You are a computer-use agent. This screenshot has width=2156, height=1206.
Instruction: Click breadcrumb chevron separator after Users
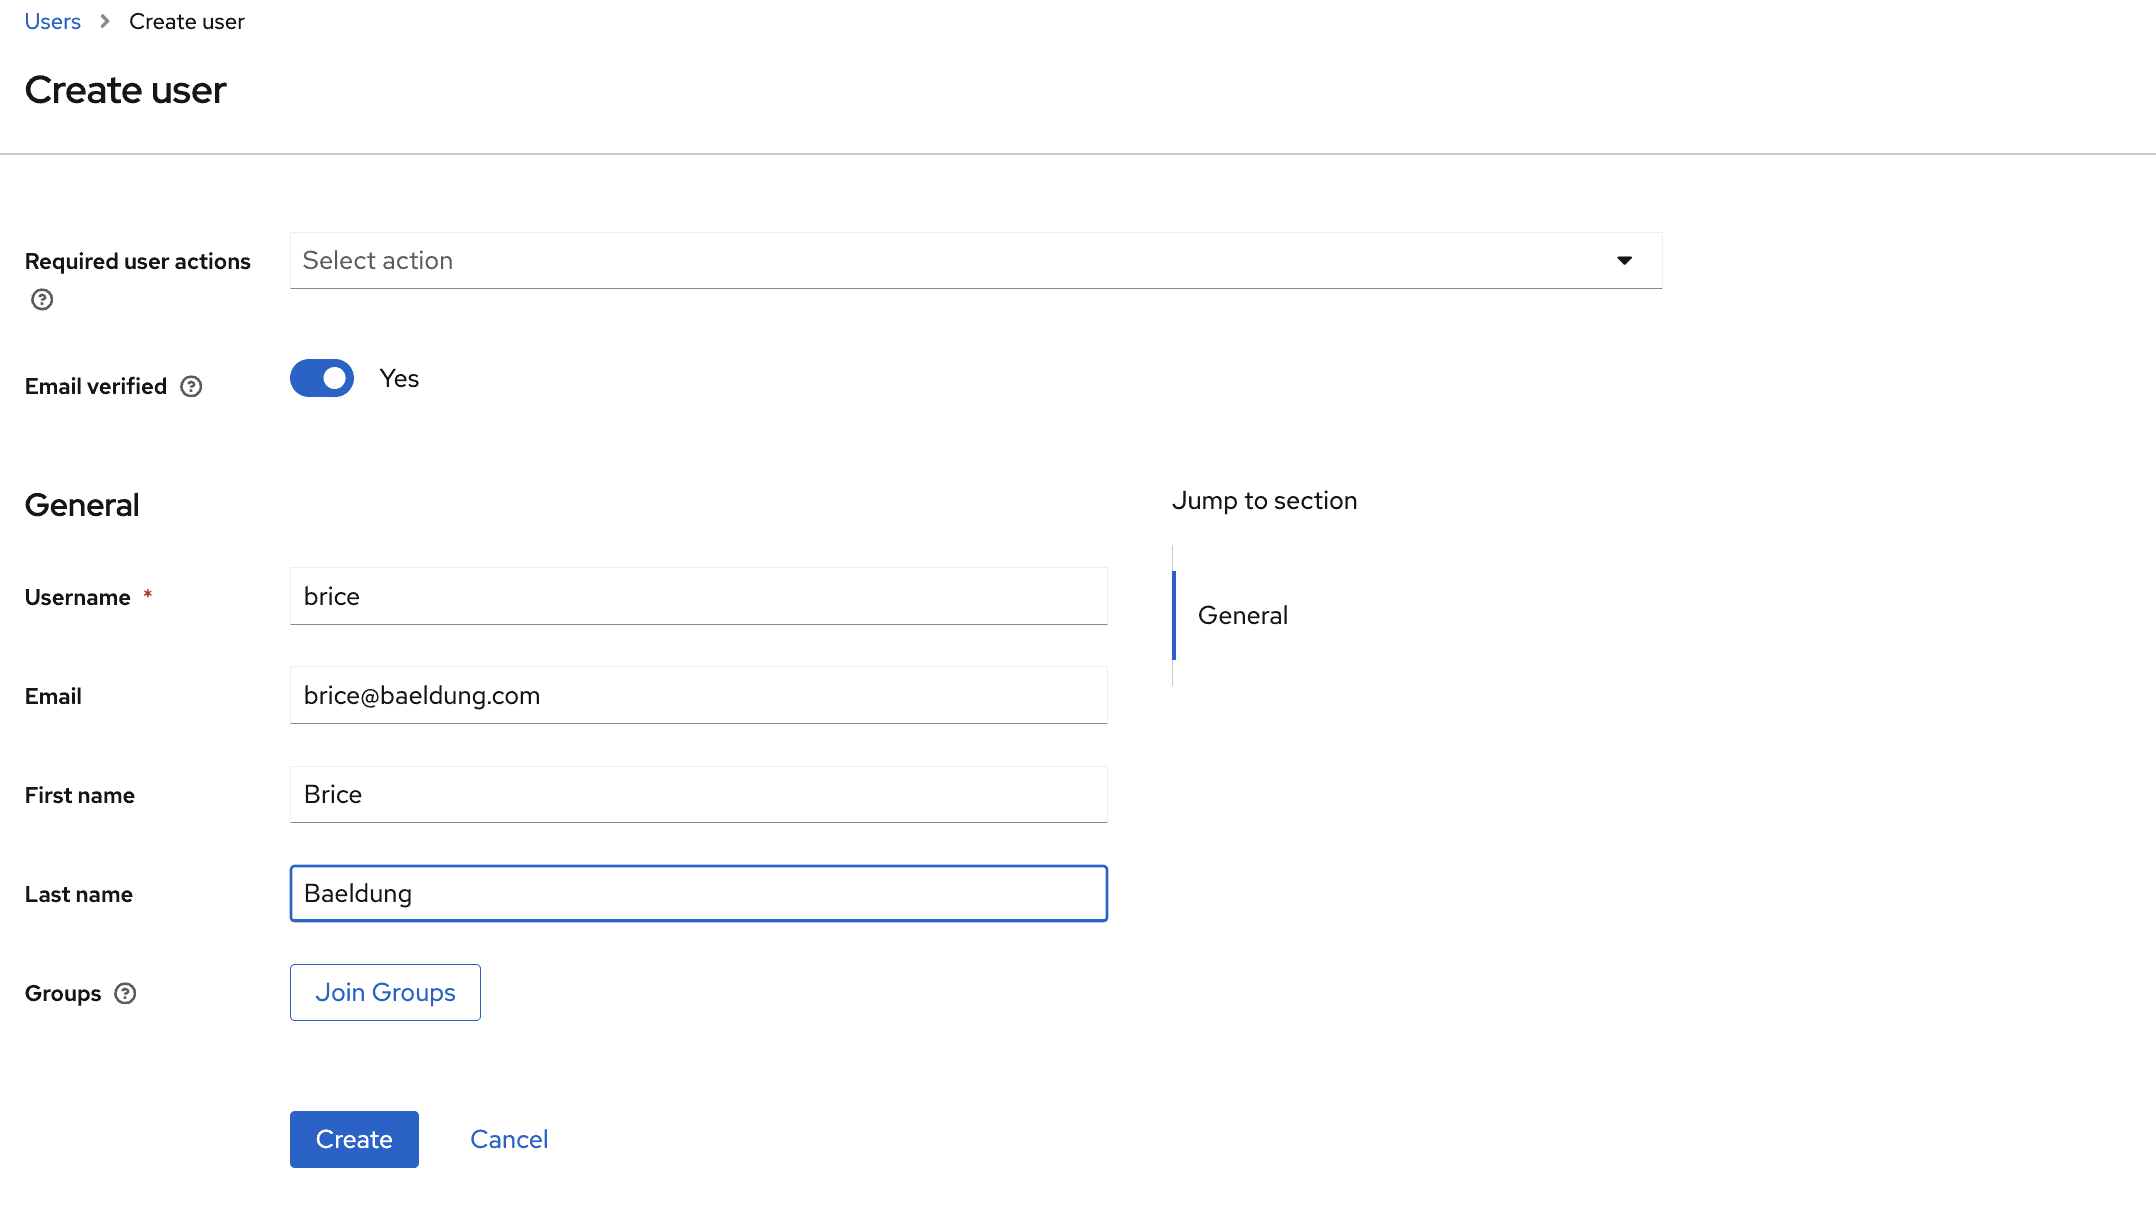pyautogui.click(x=105, y=22)
